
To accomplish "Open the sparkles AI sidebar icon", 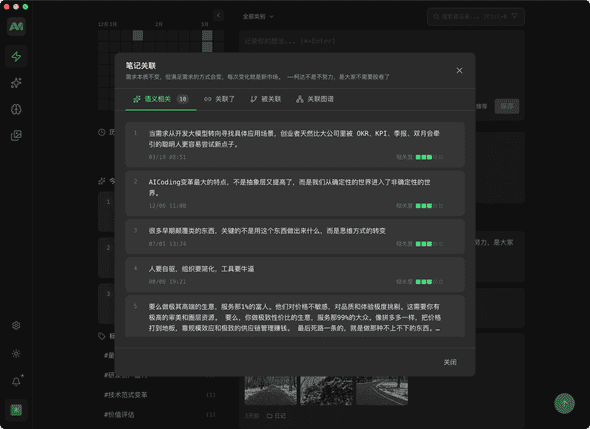I will click(x=16, y=83).
